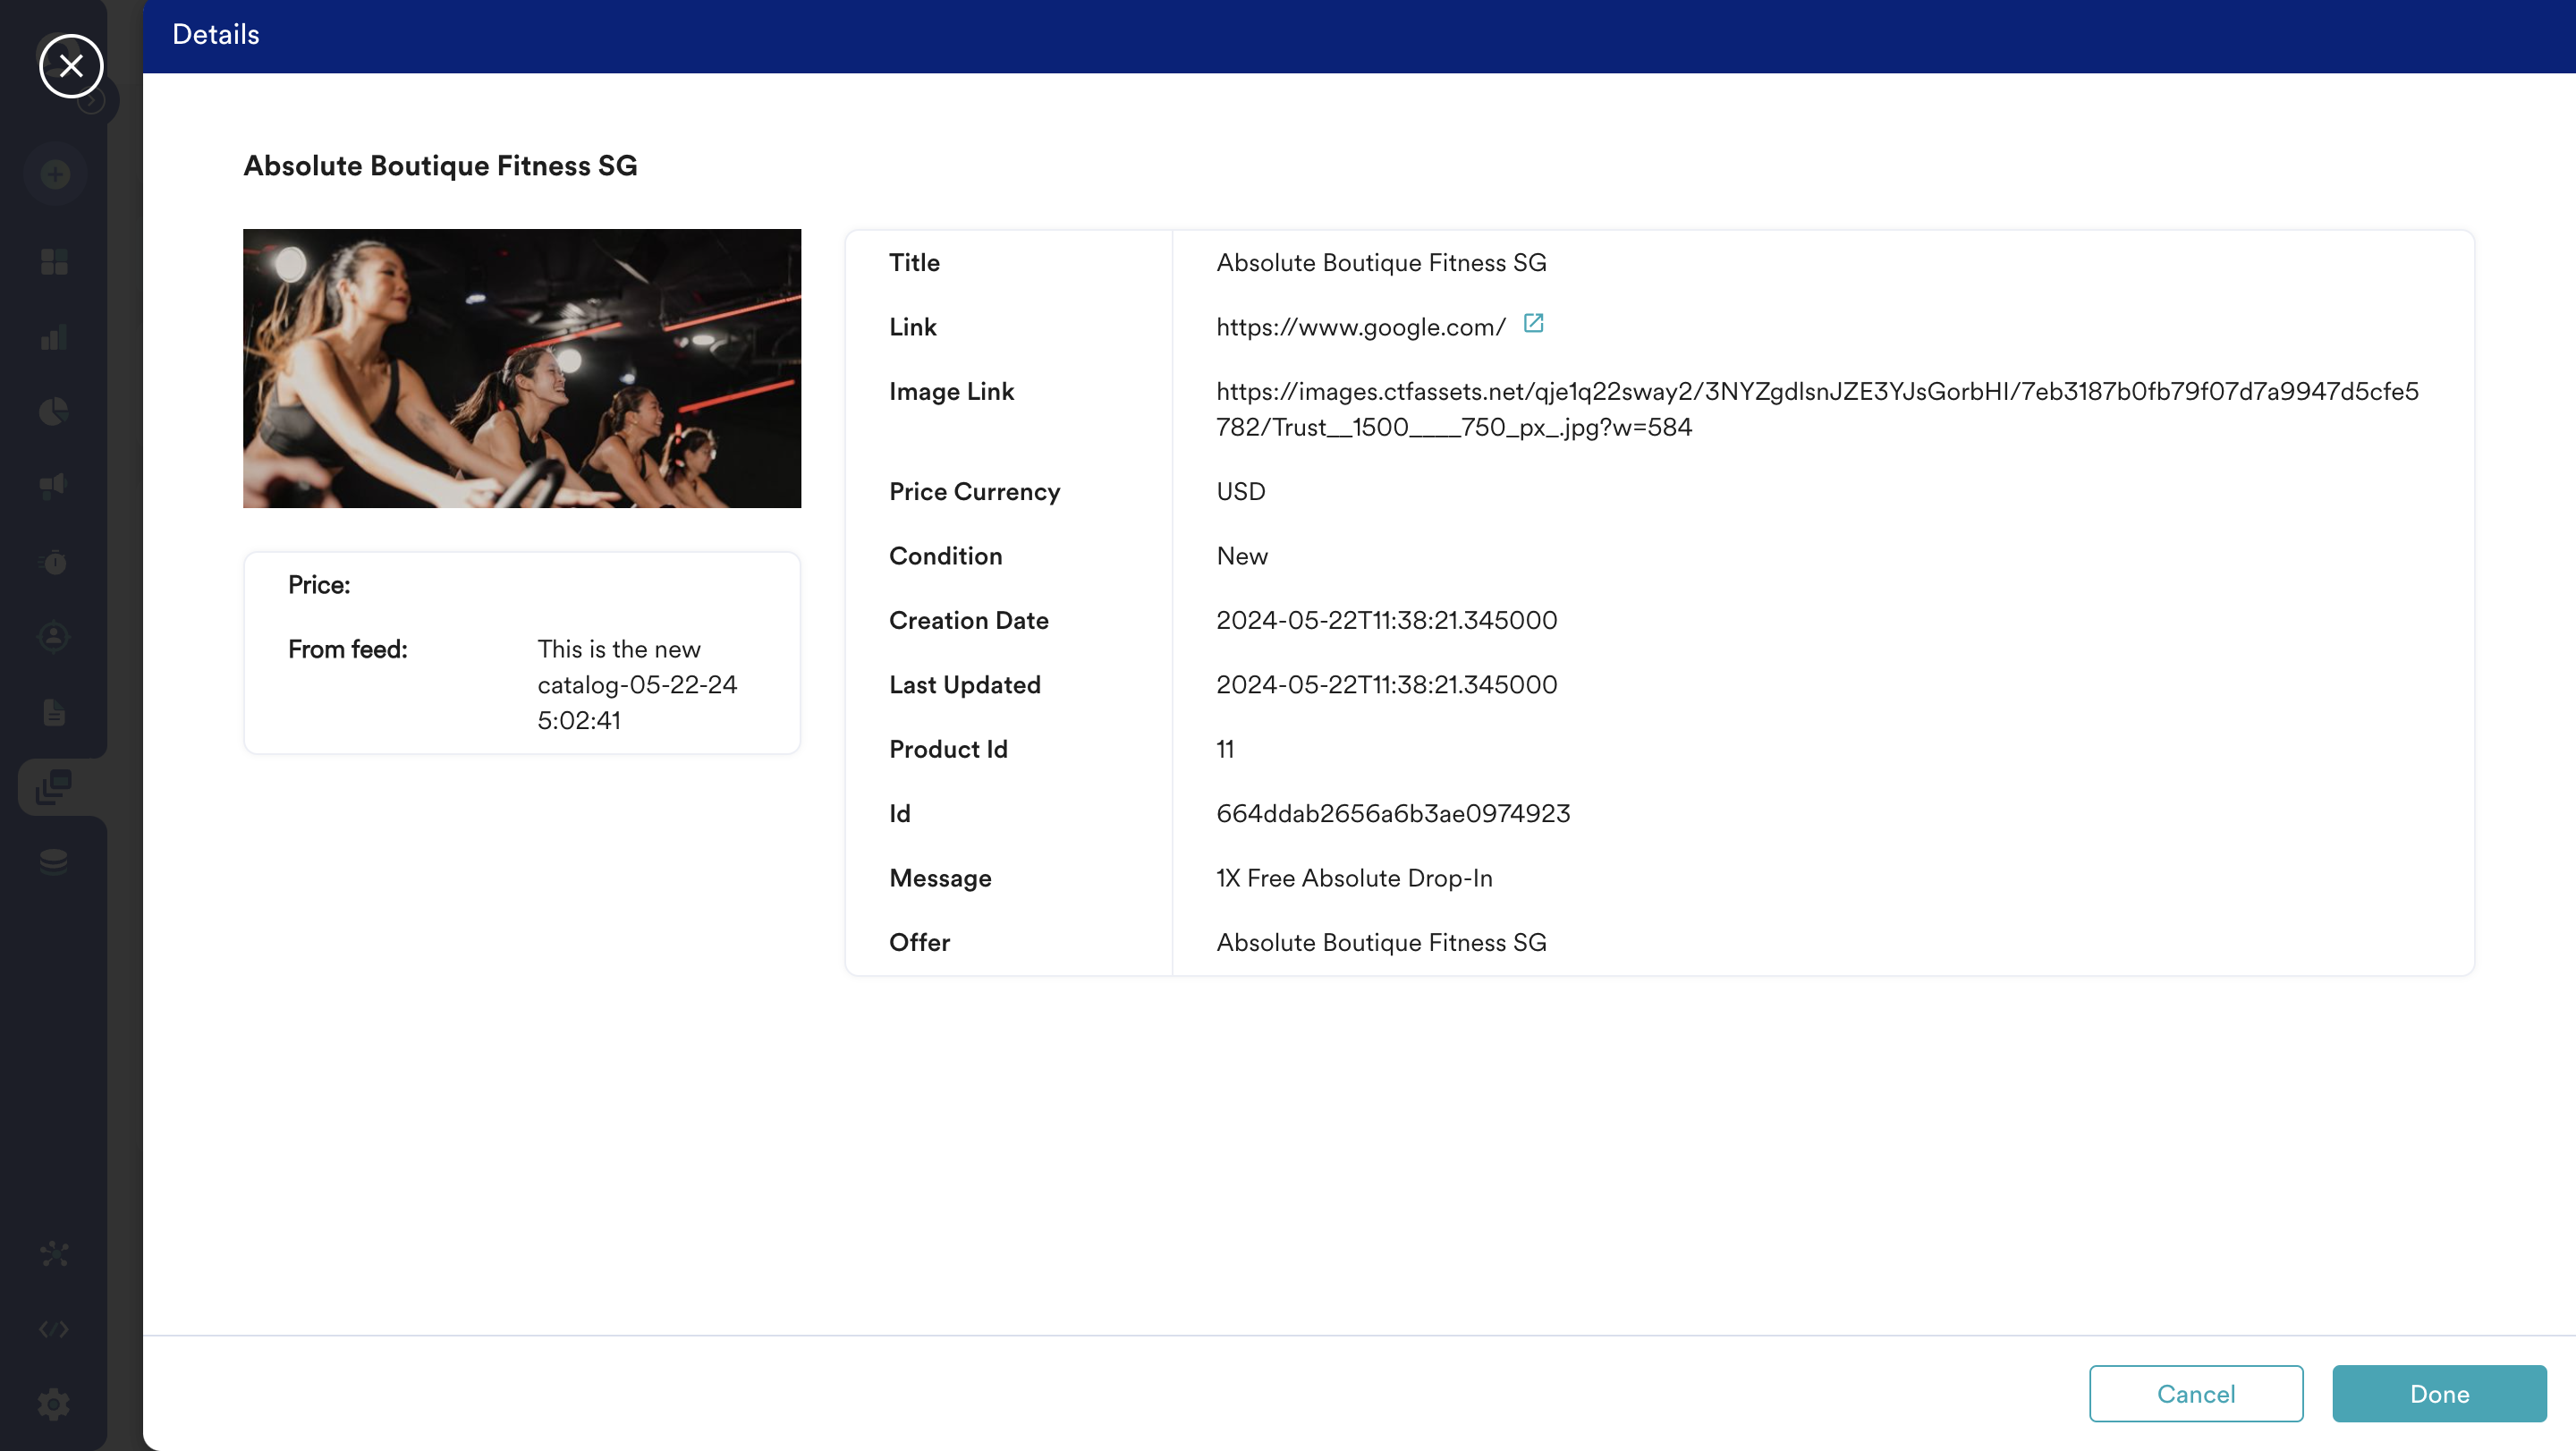Open the network integrations sidebar icon
The width and height of the screenshot is (2576, 1451).
(55, 1254)
